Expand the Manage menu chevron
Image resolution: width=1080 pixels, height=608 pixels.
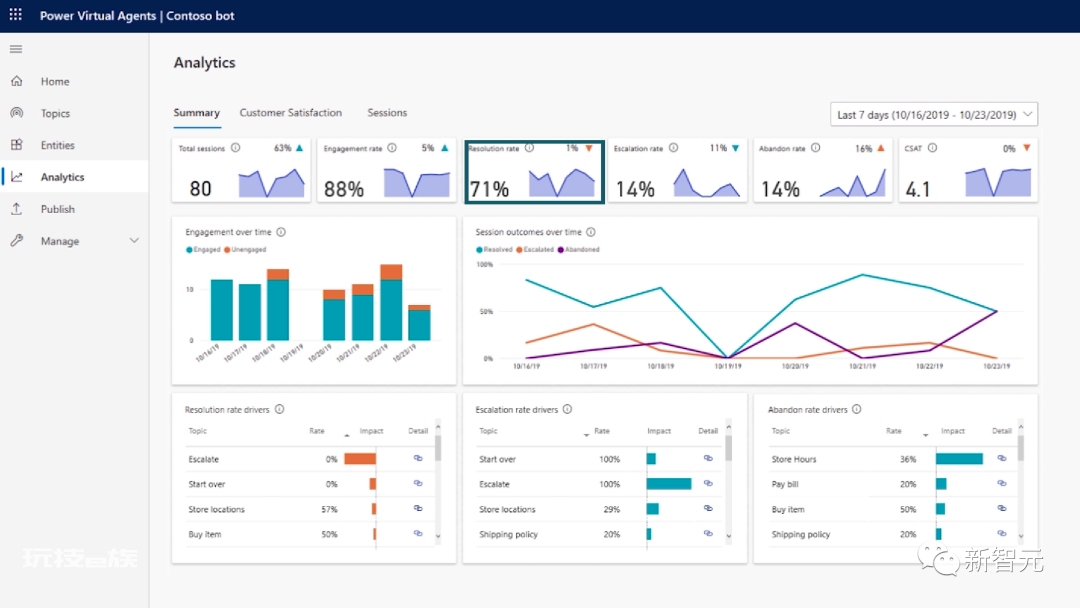[134, 240]
